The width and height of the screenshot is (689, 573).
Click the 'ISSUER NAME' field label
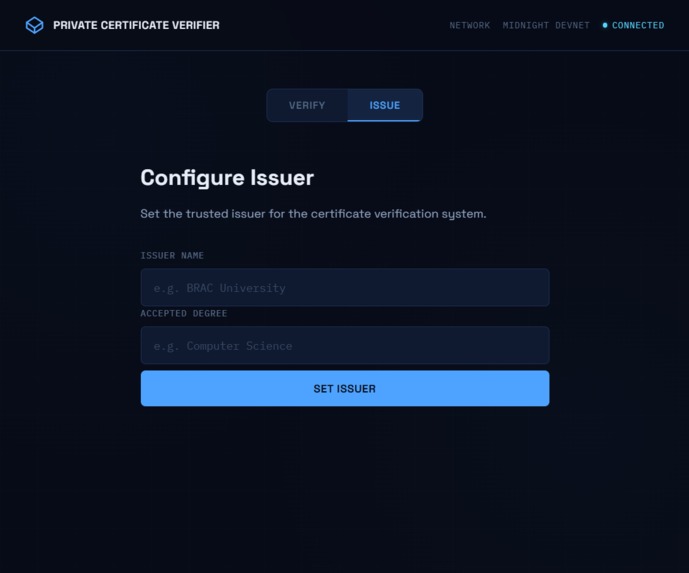(x=172, y=255)
